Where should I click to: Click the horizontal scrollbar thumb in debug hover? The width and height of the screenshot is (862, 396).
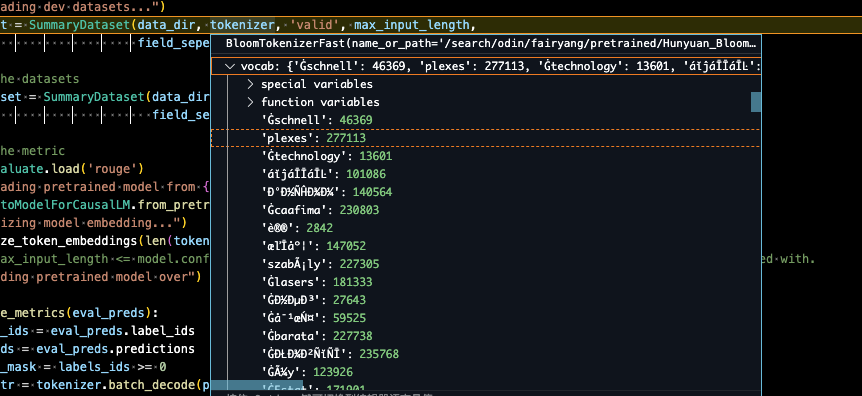[257, 386]
